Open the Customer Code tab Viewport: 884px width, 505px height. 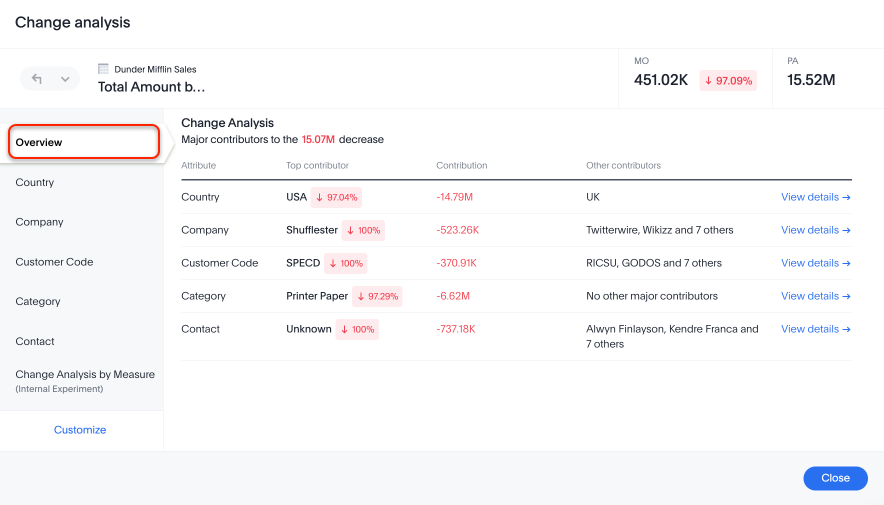[x=54, y=262]
